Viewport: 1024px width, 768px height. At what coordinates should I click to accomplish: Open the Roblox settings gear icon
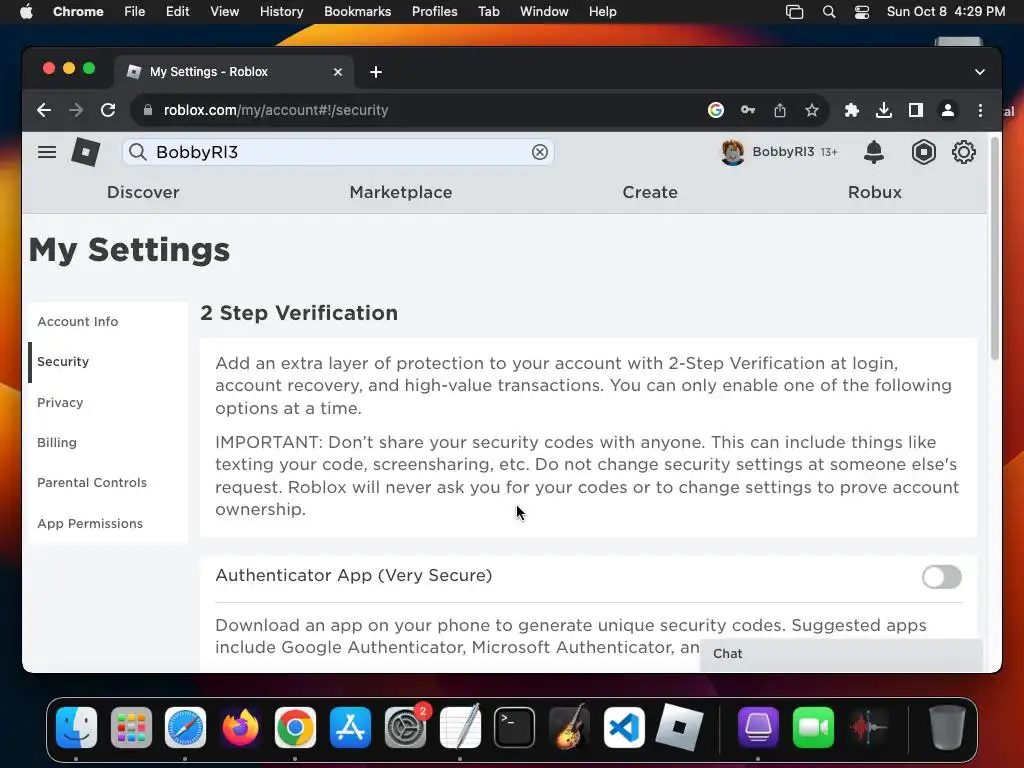(963, 152)
